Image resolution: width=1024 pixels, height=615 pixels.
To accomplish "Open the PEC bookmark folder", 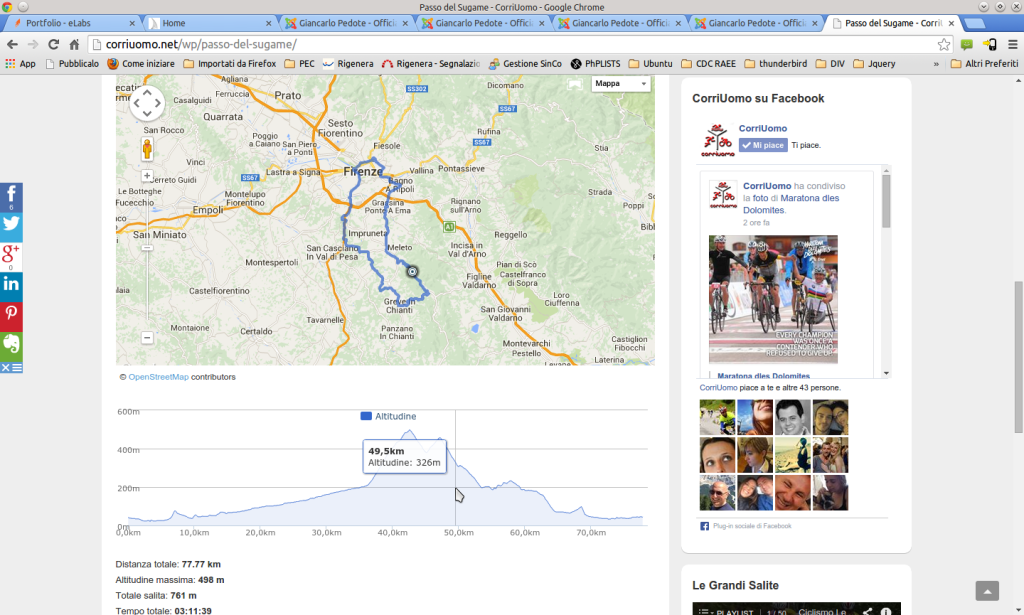I will [300, 63].
